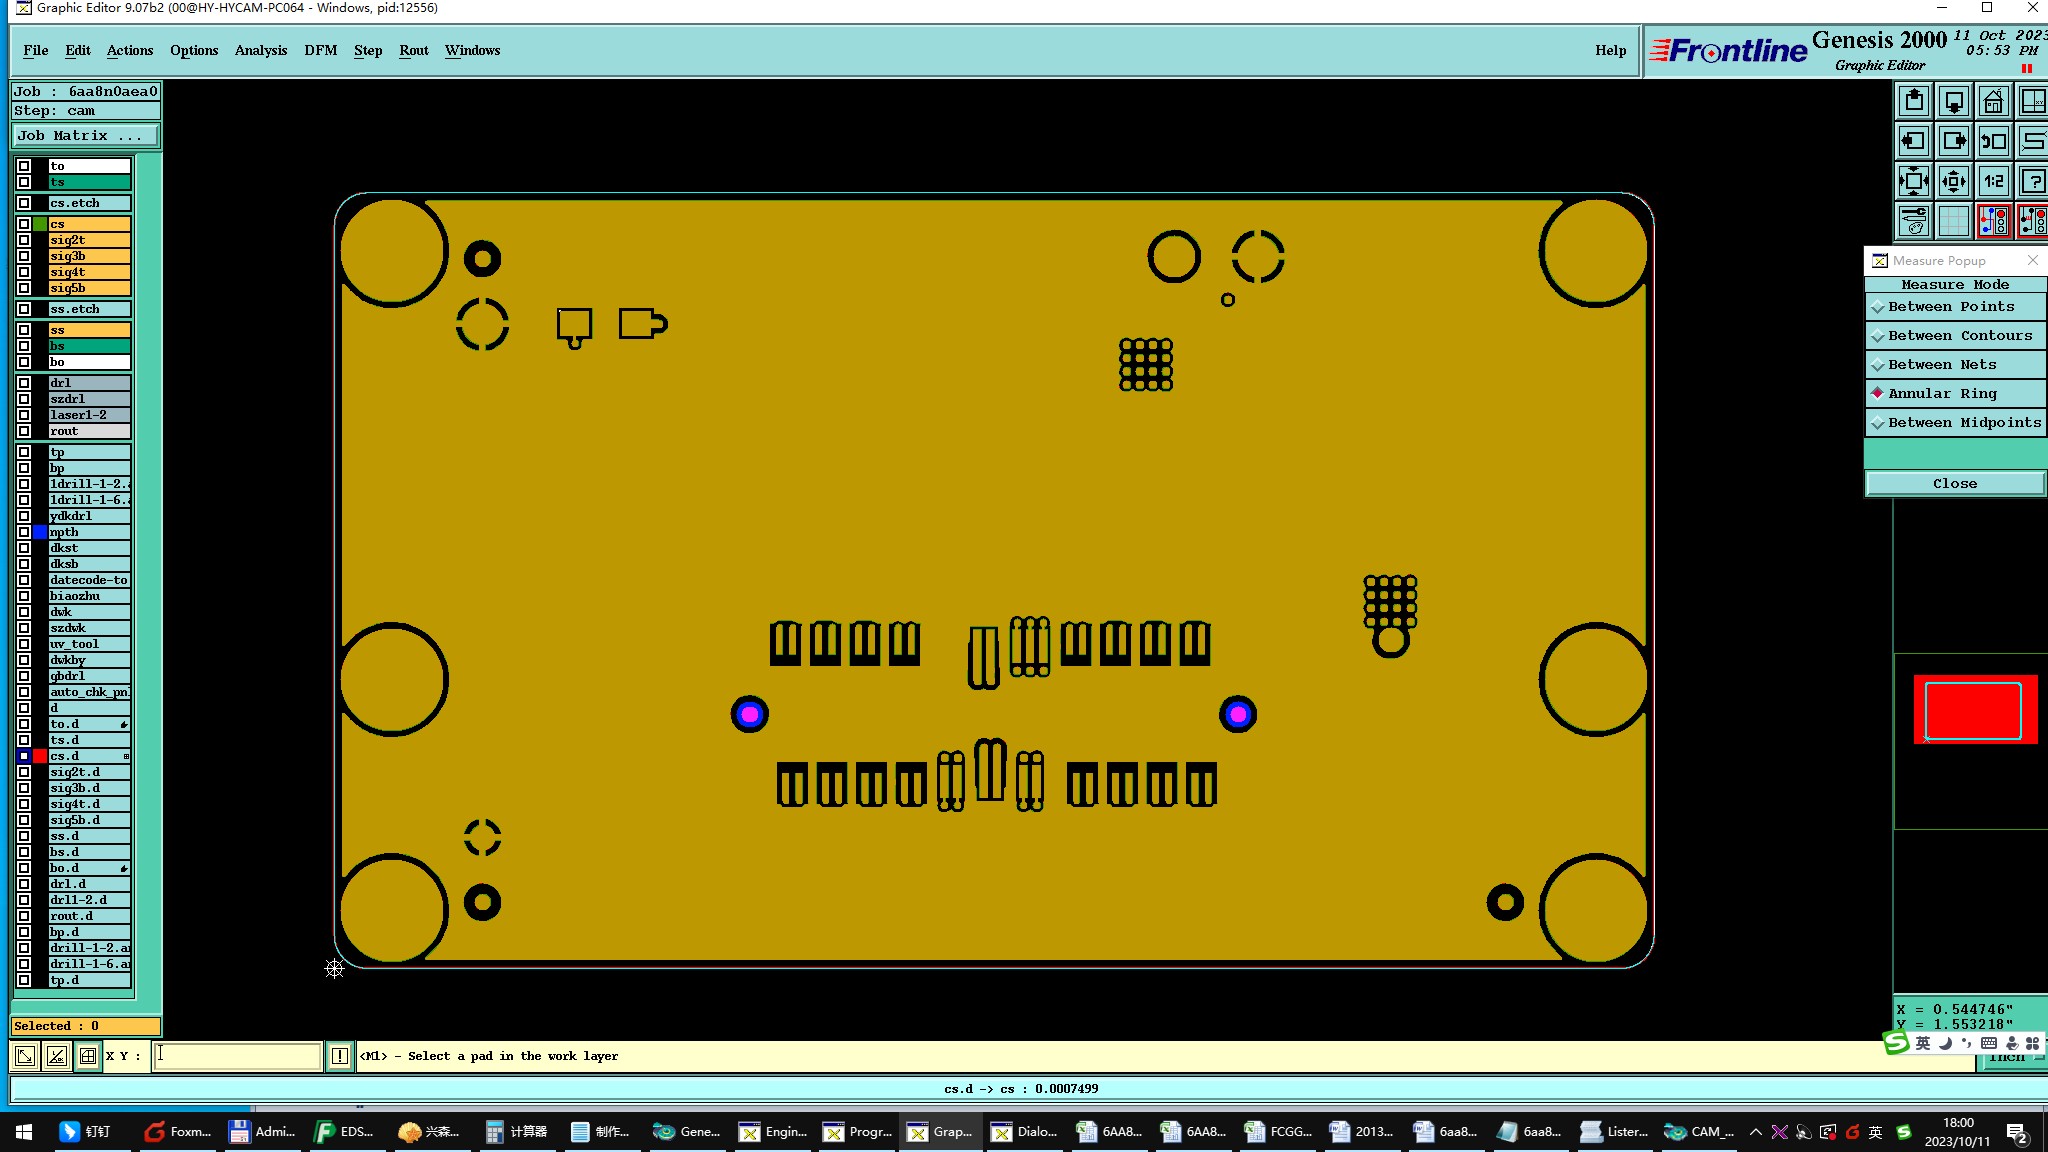Click the red color swatch of cs.d layer
The width and height of the screenshot is (2048, 1152).
40,756
